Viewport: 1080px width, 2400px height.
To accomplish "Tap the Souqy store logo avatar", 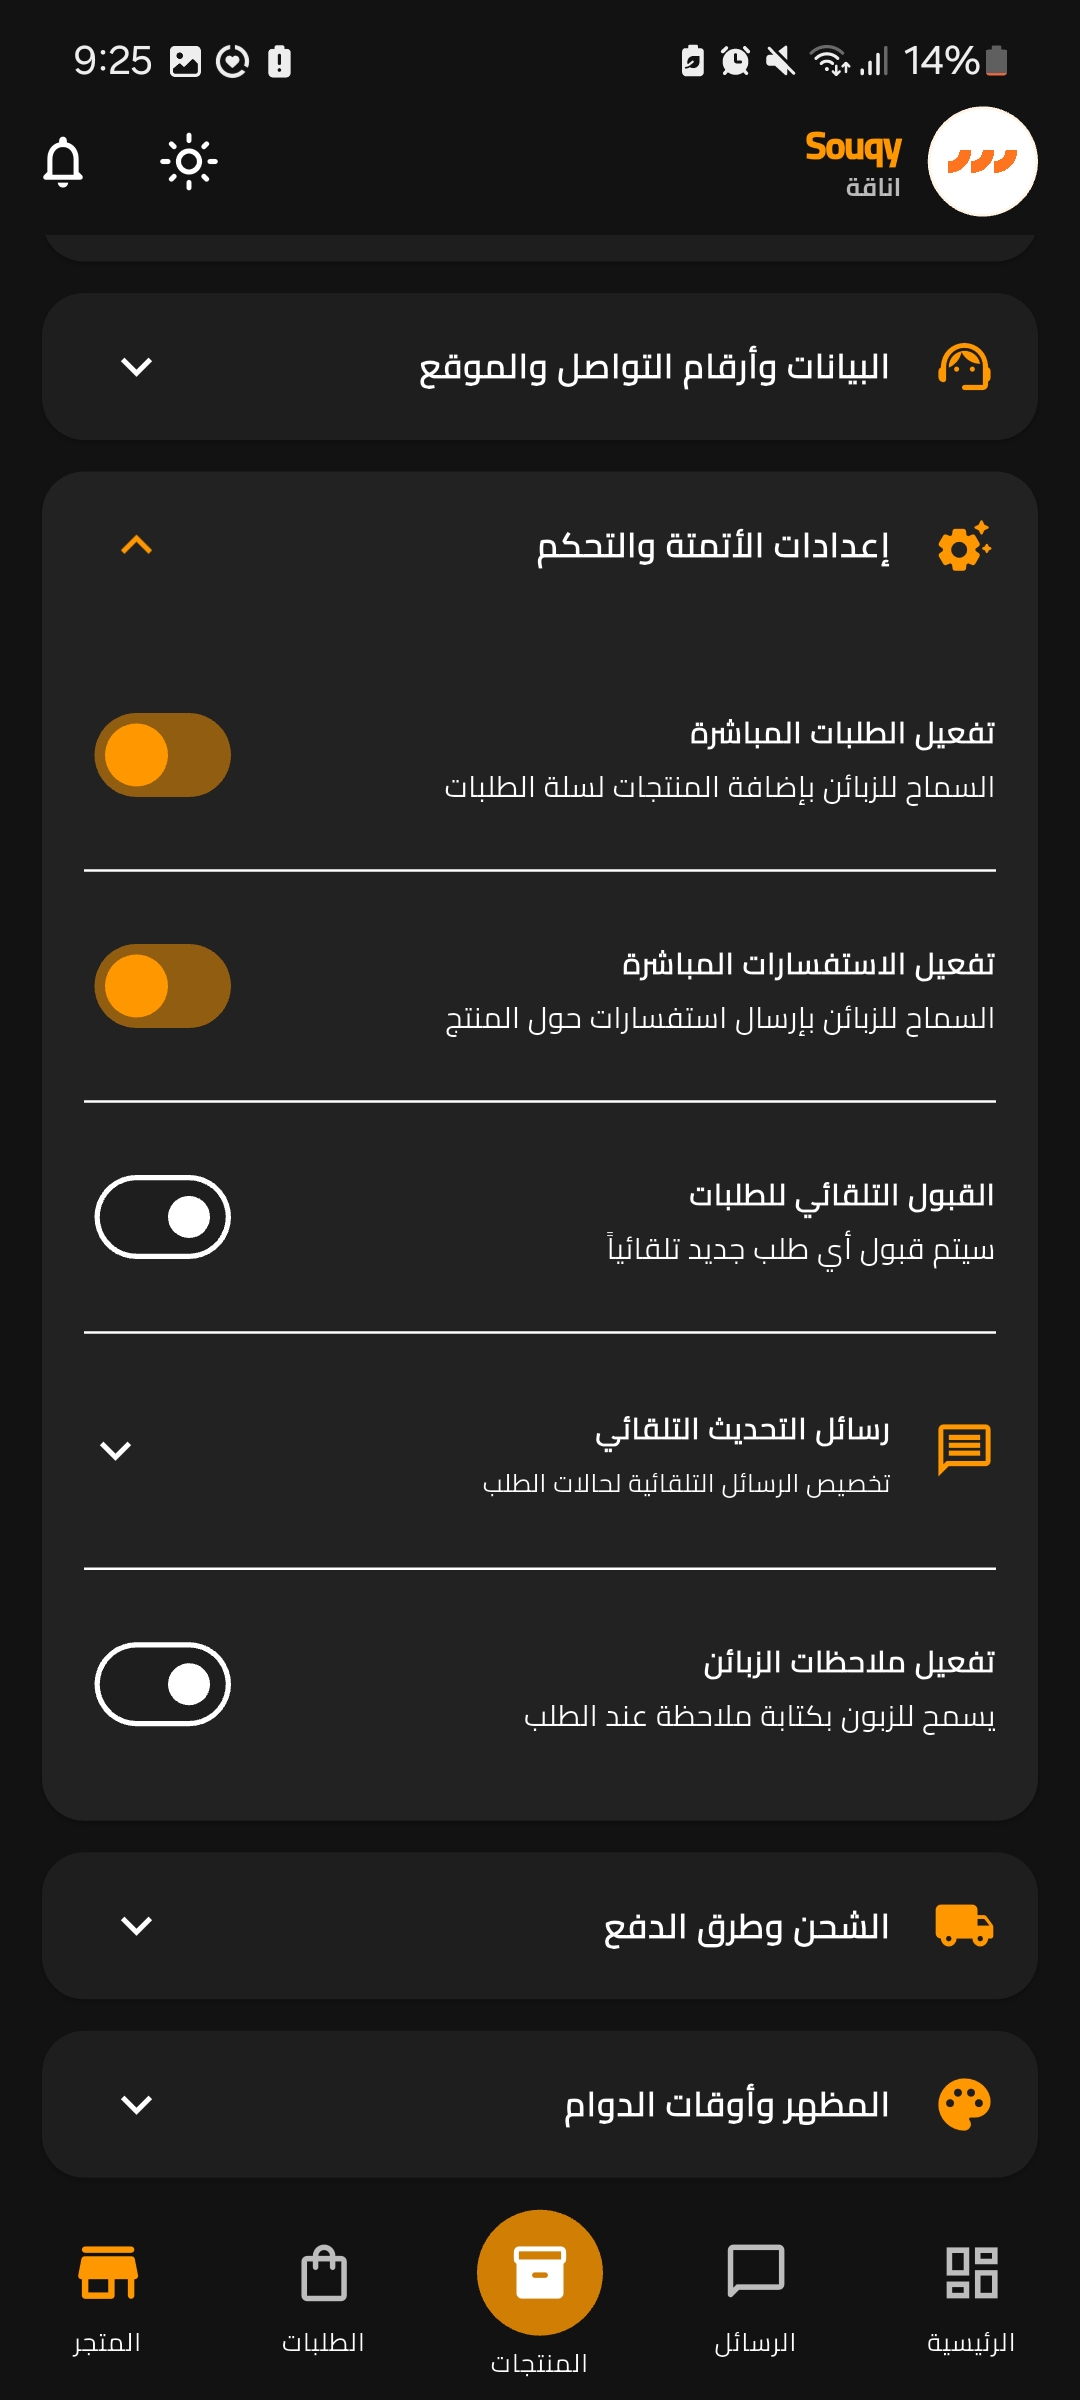I will tap(981, 162).
